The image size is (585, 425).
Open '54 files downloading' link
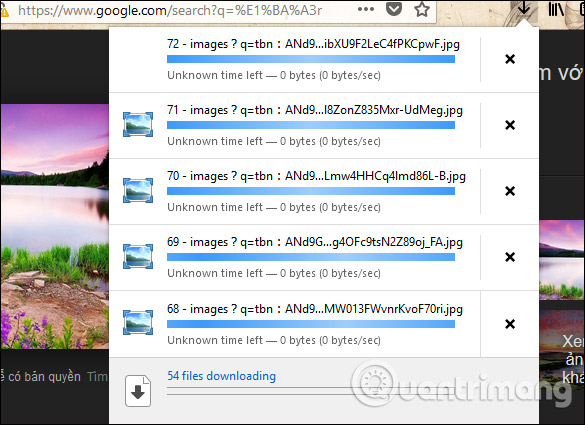click(221, 376)
